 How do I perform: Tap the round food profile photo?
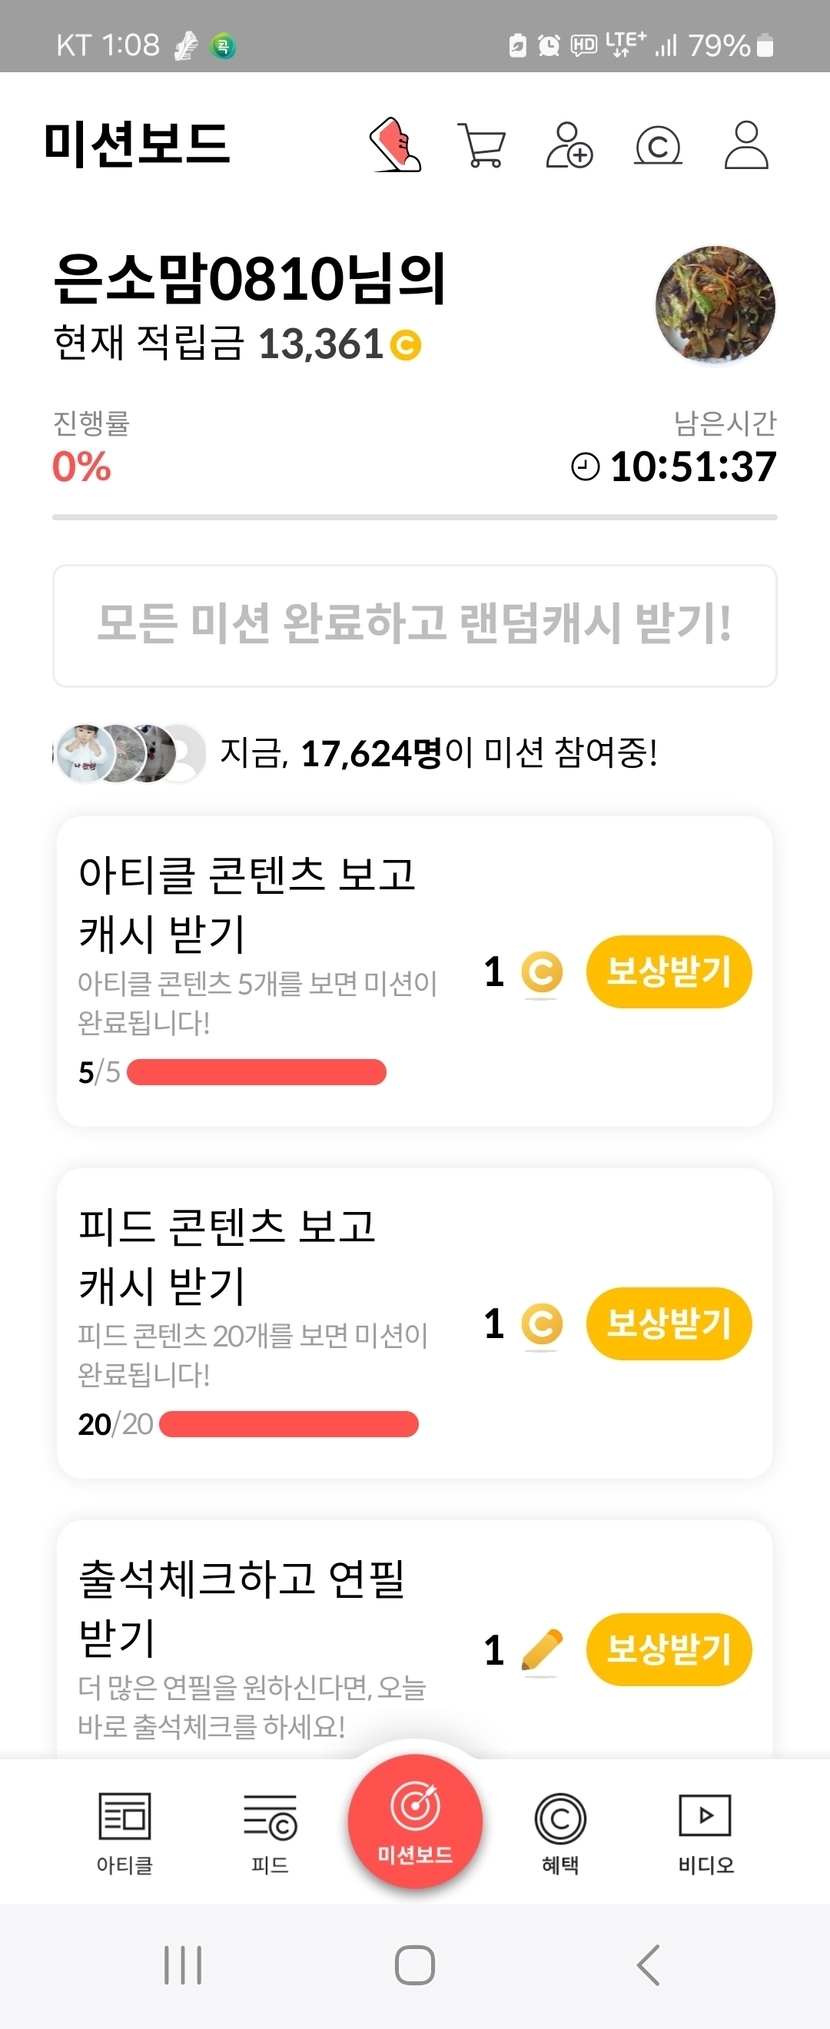715,305
